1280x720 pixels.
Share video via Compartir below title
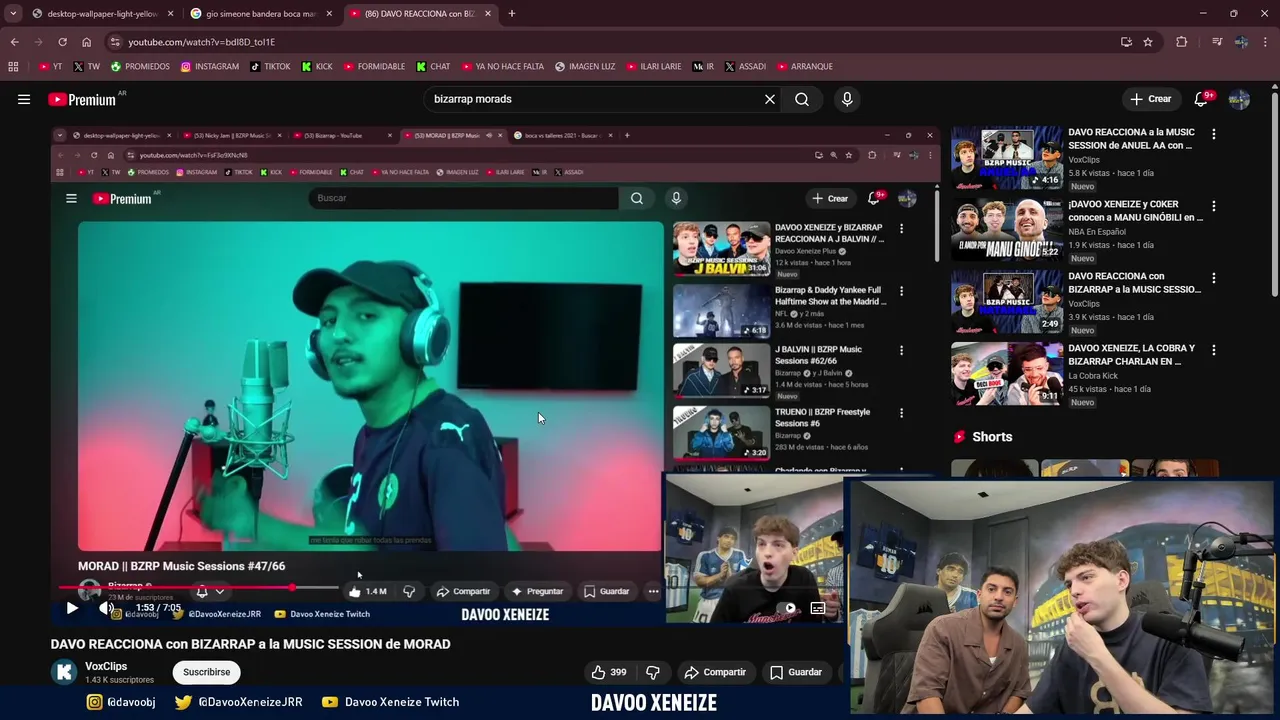point(715,672)
